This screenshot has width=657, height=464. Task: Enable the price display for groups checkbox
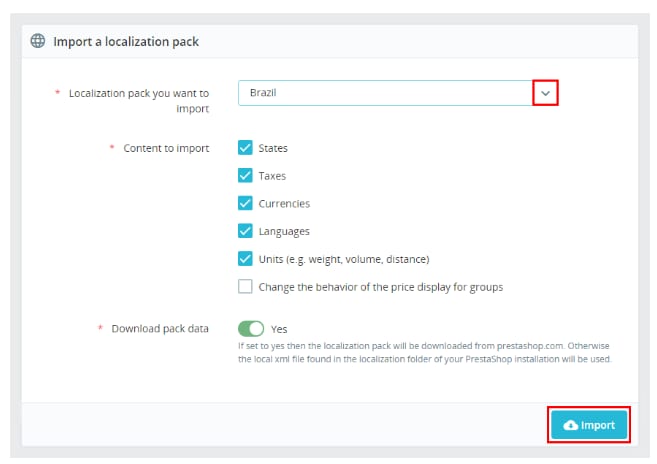(x=245, y=287)
